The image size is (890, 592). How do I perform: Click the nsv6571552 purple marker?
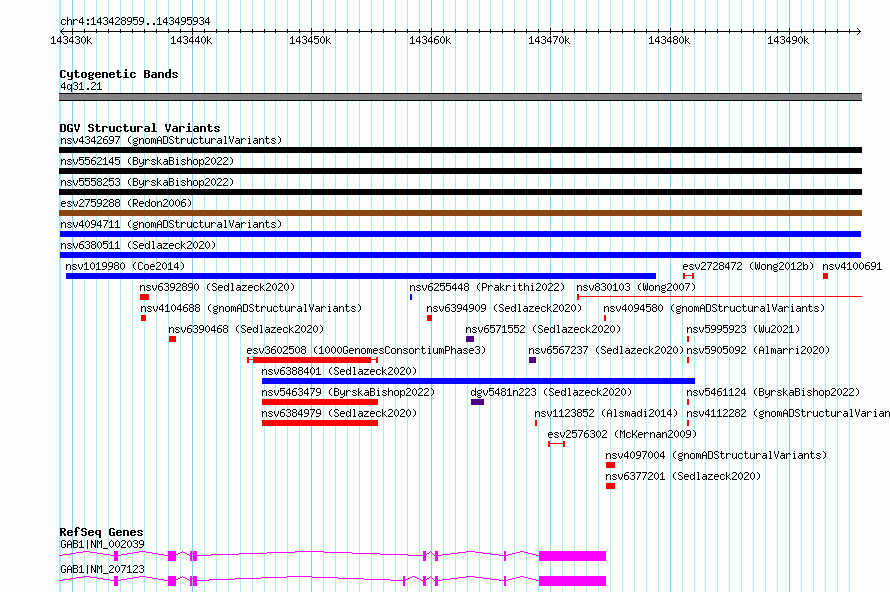[470, 339]
